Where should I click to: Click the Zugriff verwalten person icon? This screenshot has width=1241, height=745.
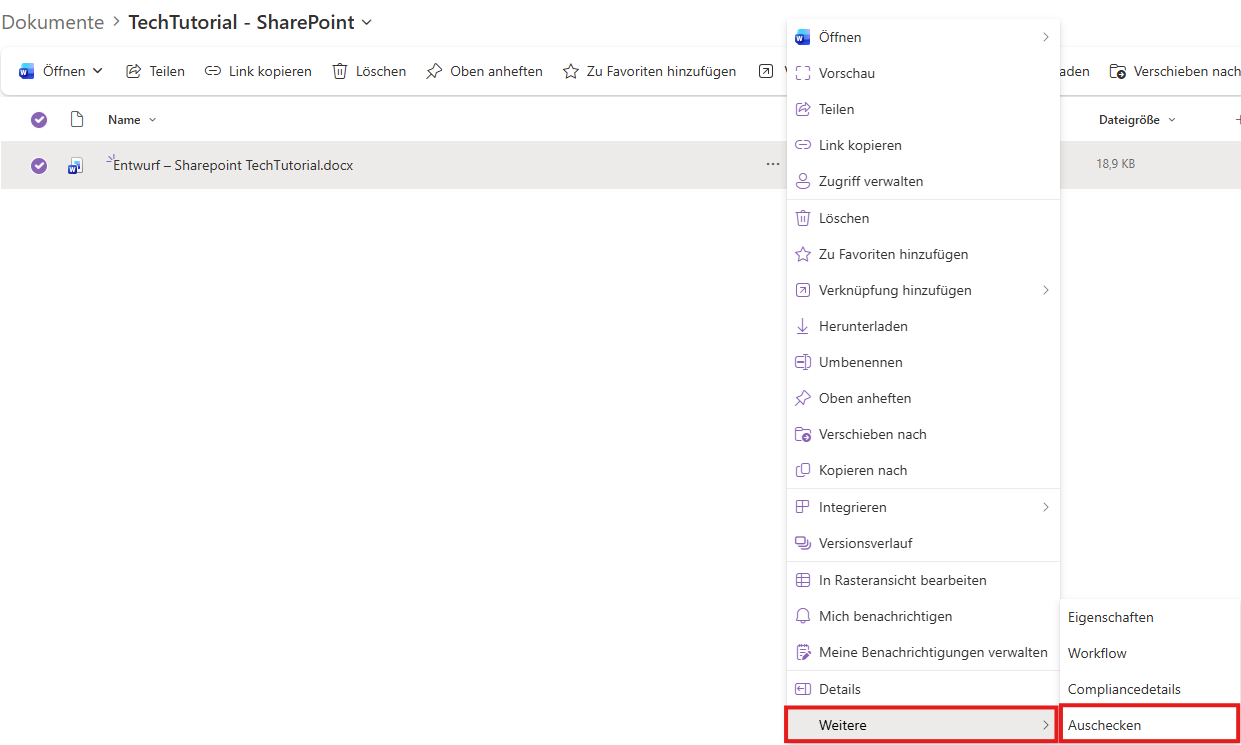point(802,181)
